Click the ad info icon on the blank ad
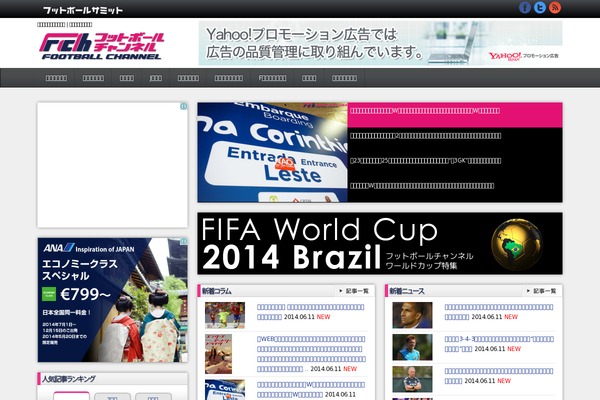This screenshot has width=600, height=400. click(x=184, y=106)
